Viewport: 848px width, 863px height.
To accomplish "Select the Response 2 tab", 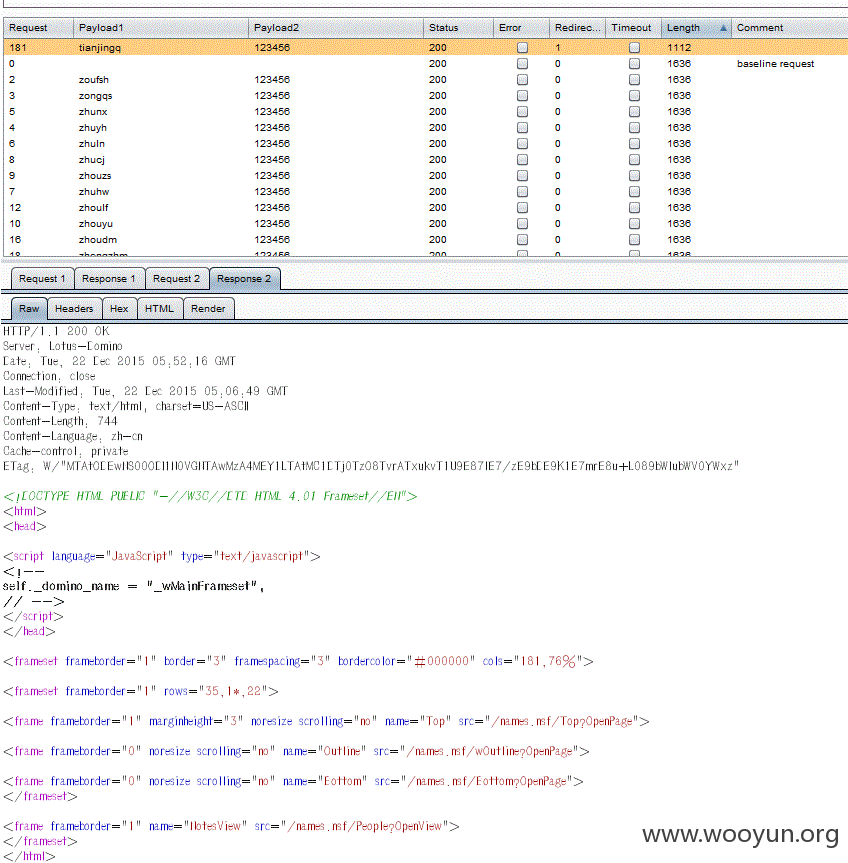I will tap(244, 278).
